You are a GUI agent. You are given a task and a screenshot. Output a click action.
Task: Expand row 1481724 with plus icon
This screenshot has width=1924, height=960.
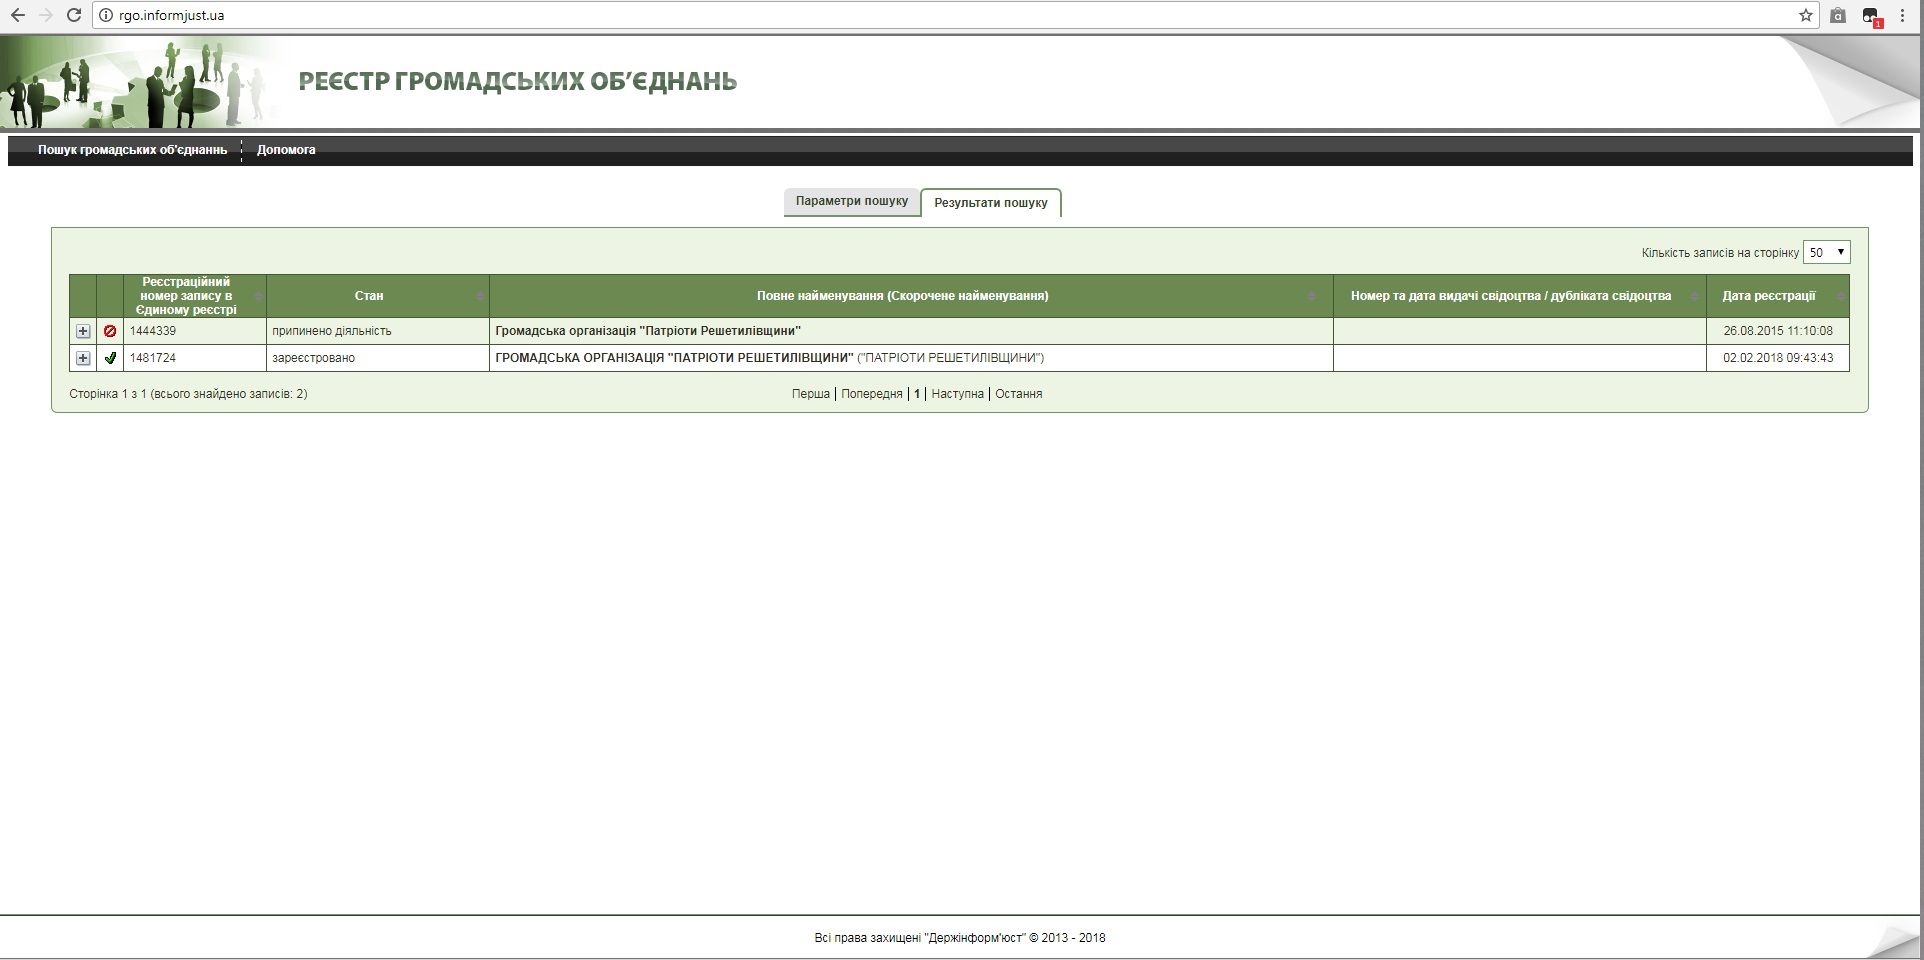[83, 358]
